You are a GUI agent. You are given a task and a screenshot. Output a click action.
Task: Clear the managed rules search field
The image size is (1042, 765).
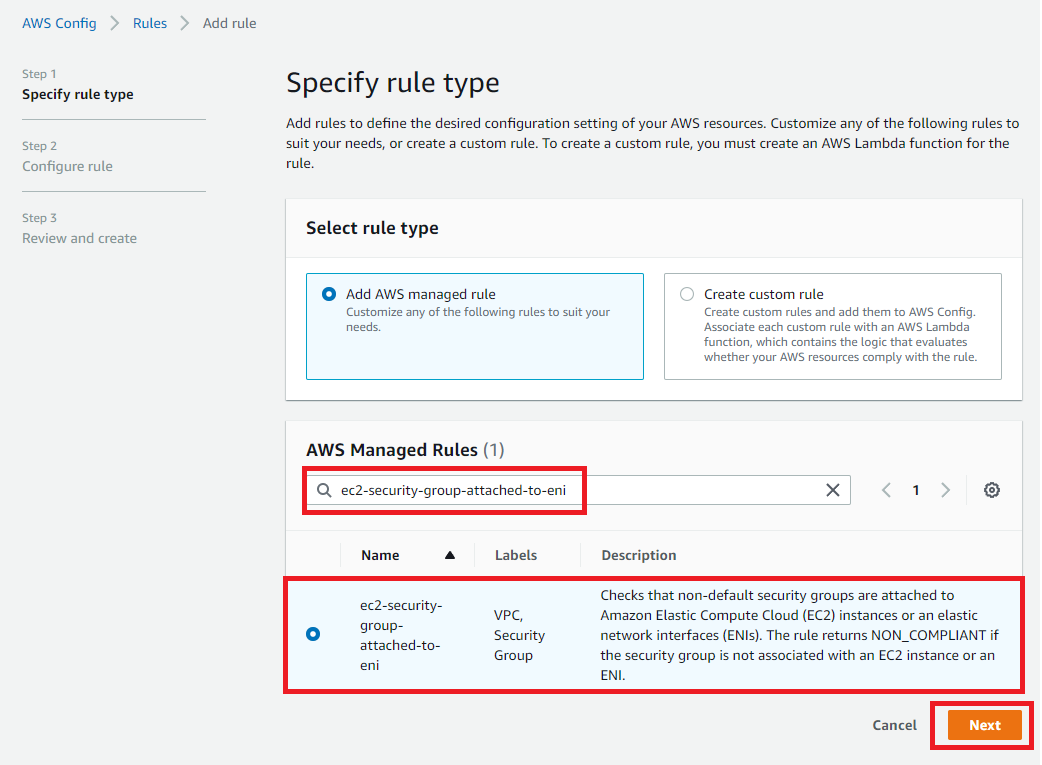click(x=832, y=490)
